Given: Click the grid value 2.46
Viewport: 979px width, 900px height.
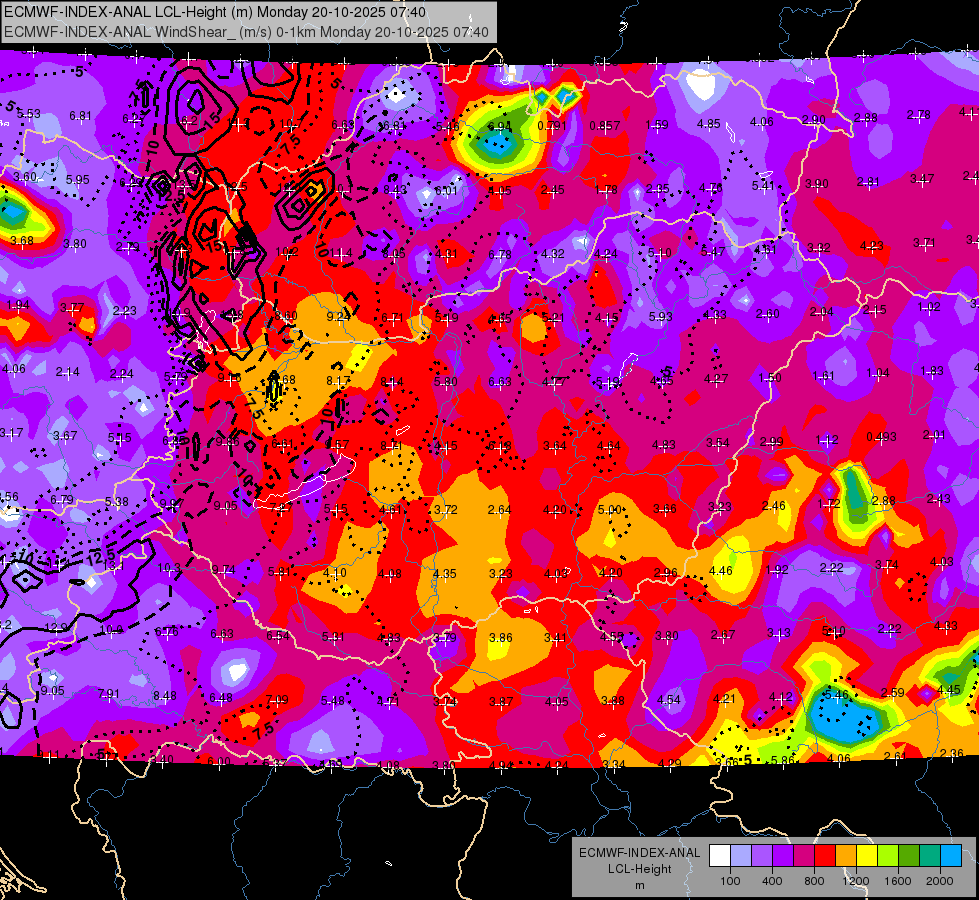Looking at the screenshot, I should (x=774, y=506).
